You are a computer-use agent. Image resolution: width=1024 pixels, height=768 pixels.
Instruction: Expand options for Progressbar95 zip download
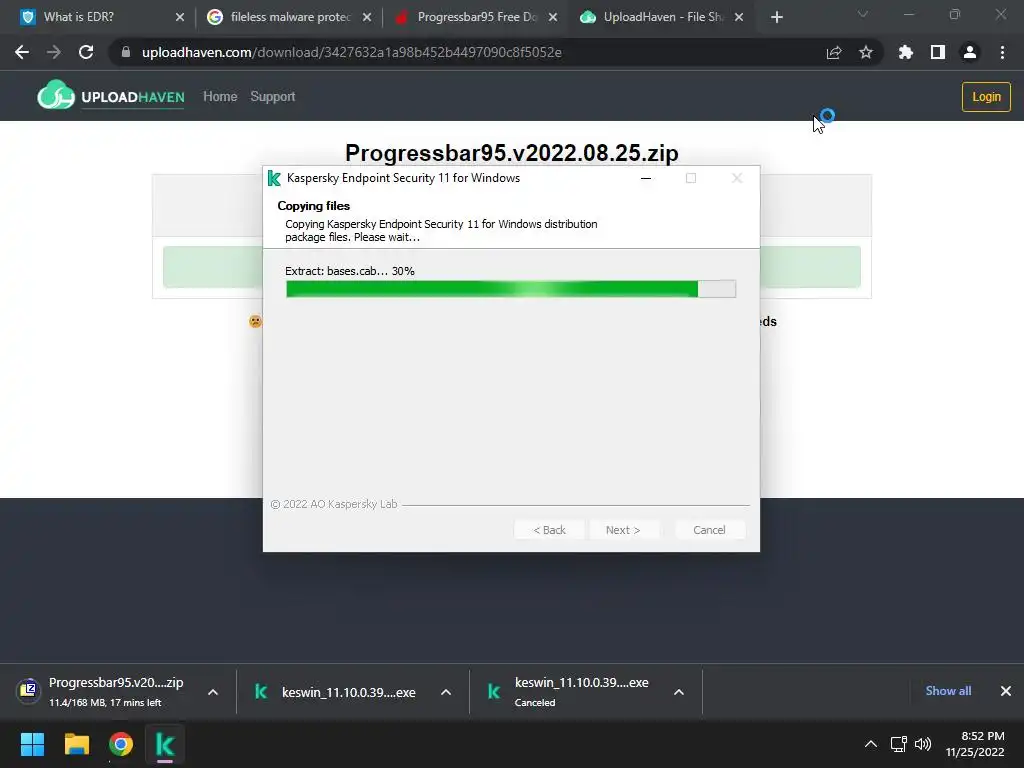click(213, 692)
